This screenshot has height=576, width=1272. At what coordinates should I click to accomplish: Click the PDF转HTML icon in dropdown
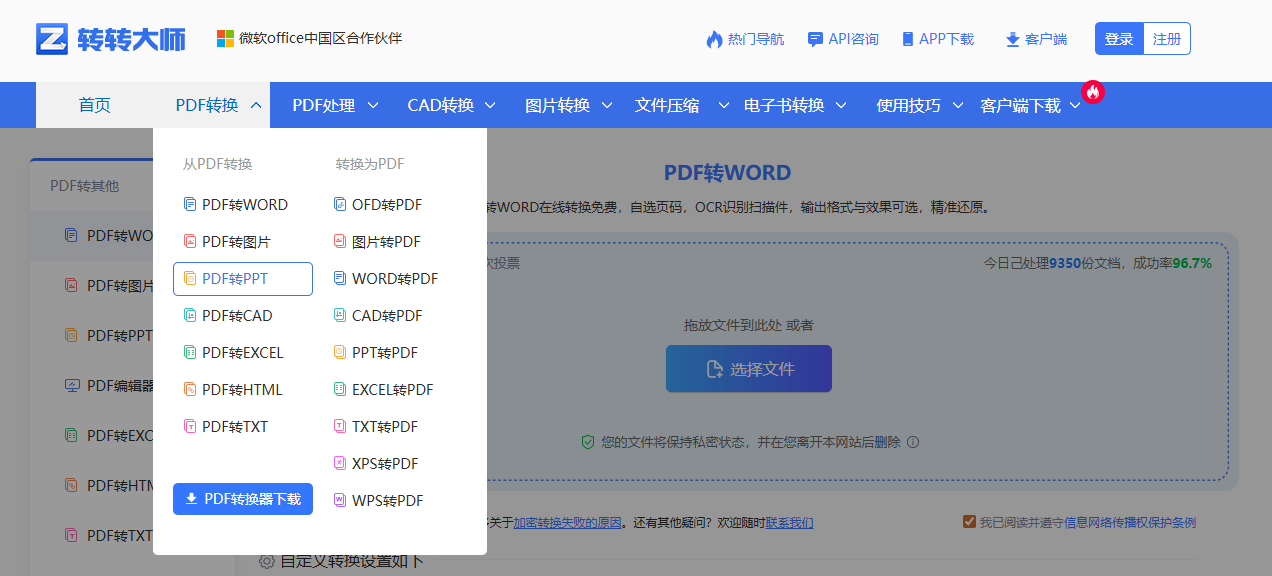coord(190,389)
